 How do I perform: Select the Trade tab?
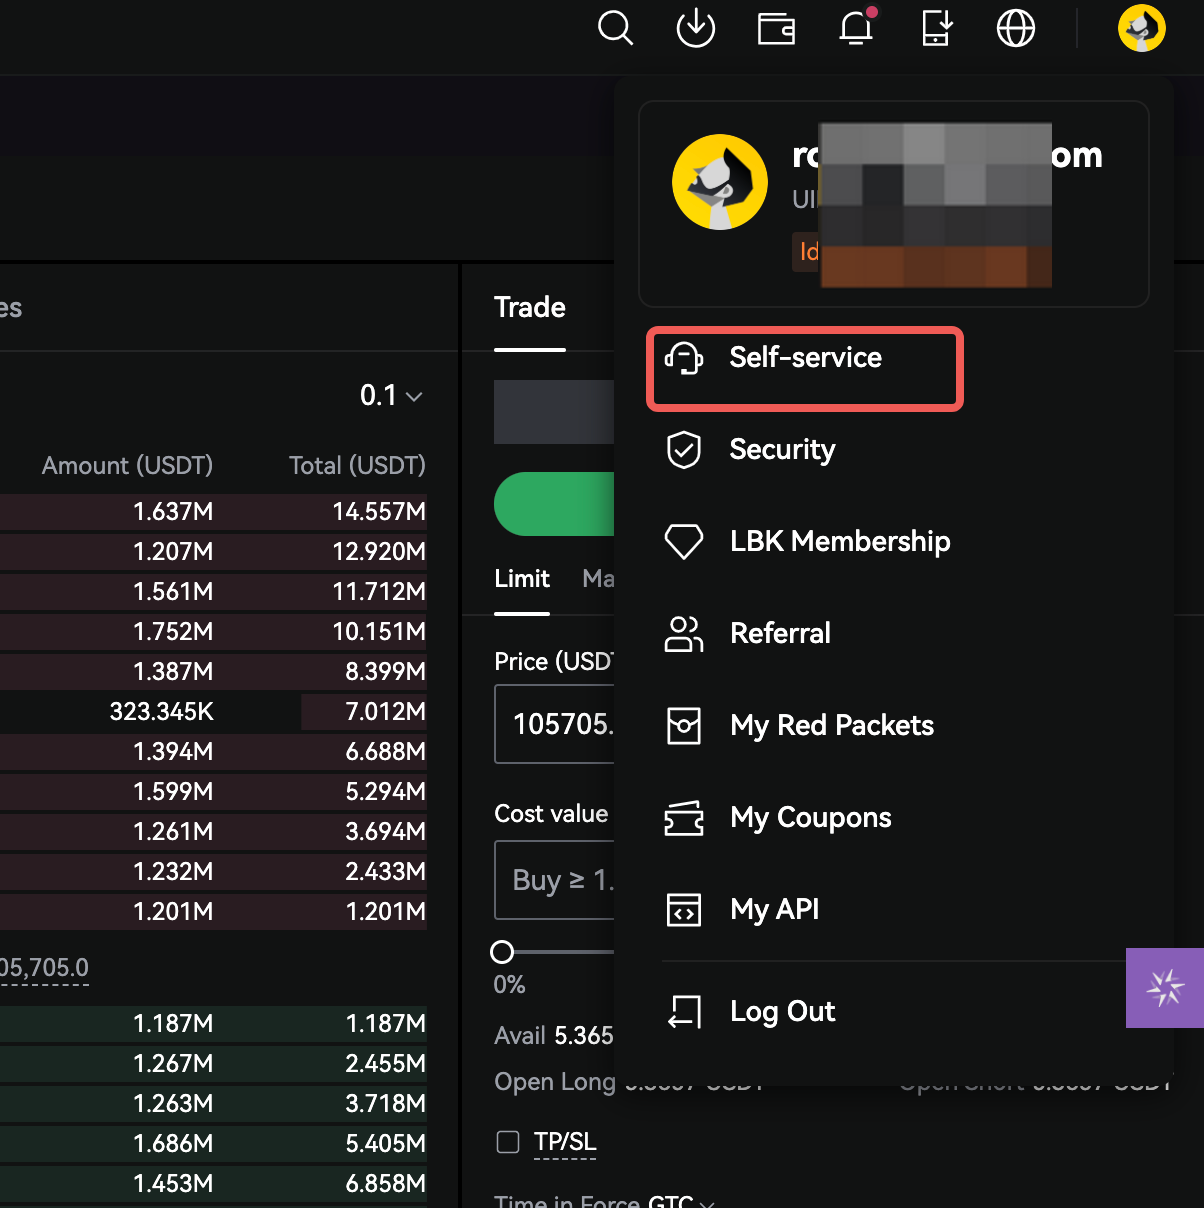529,308
